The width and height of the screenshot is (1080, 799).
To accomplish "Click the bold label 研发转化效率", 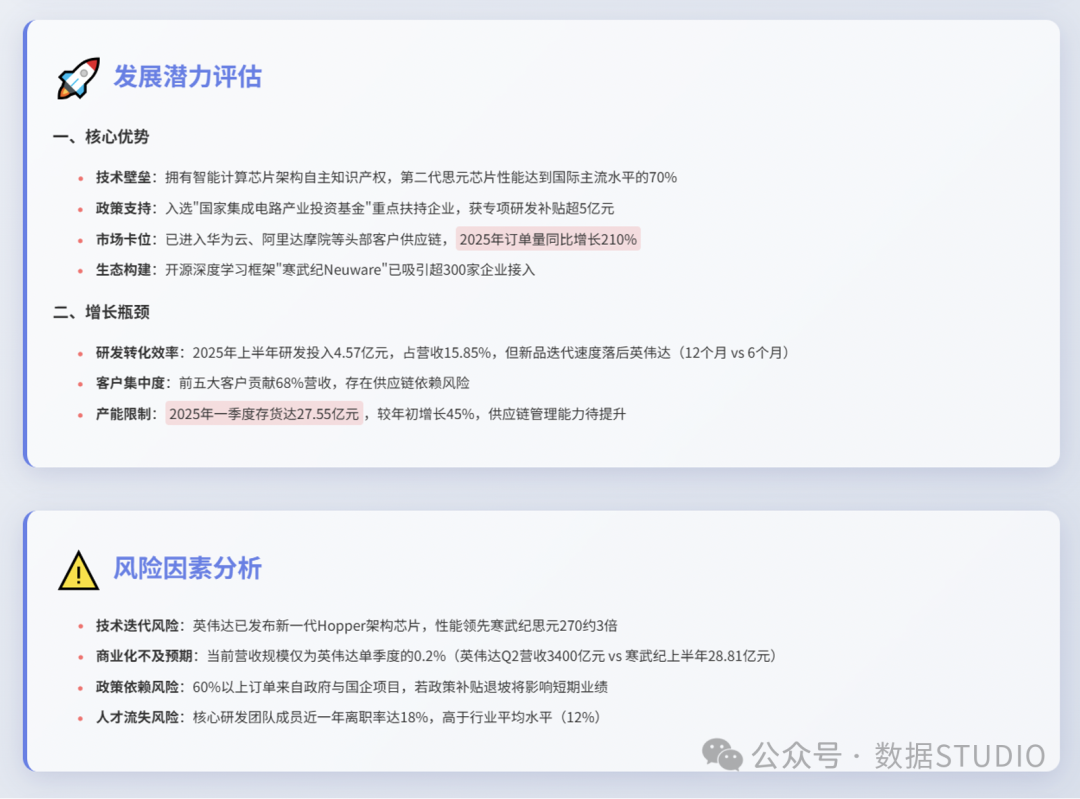I will 137,353.
